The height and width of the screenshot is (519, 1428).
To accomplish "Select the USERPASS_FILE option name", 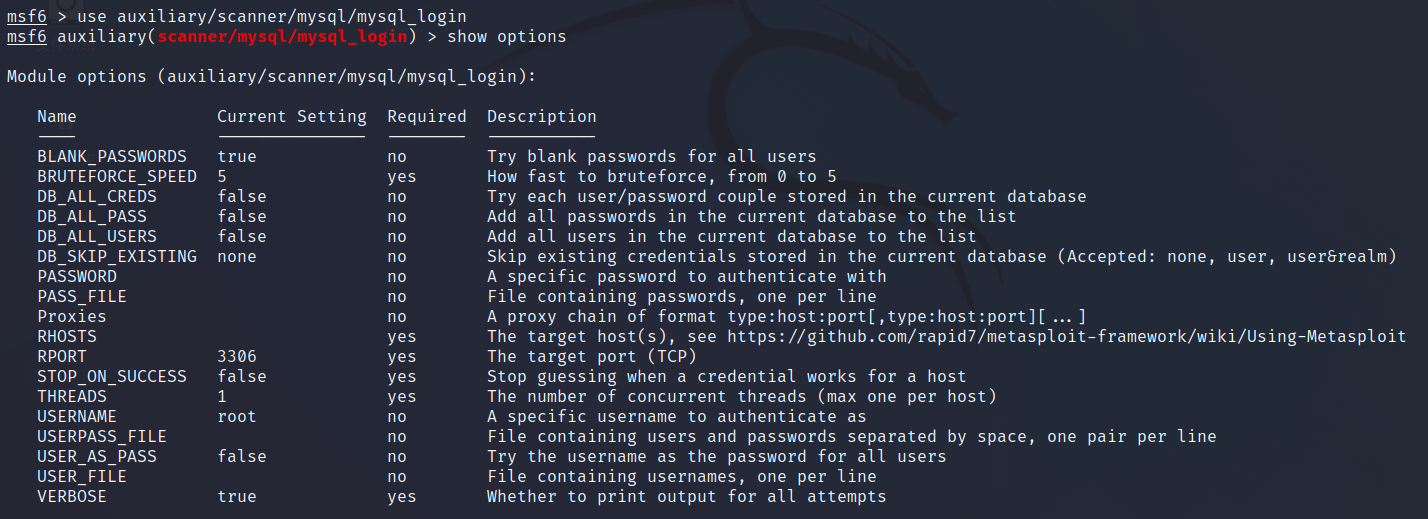I will [x=102, y=437].
